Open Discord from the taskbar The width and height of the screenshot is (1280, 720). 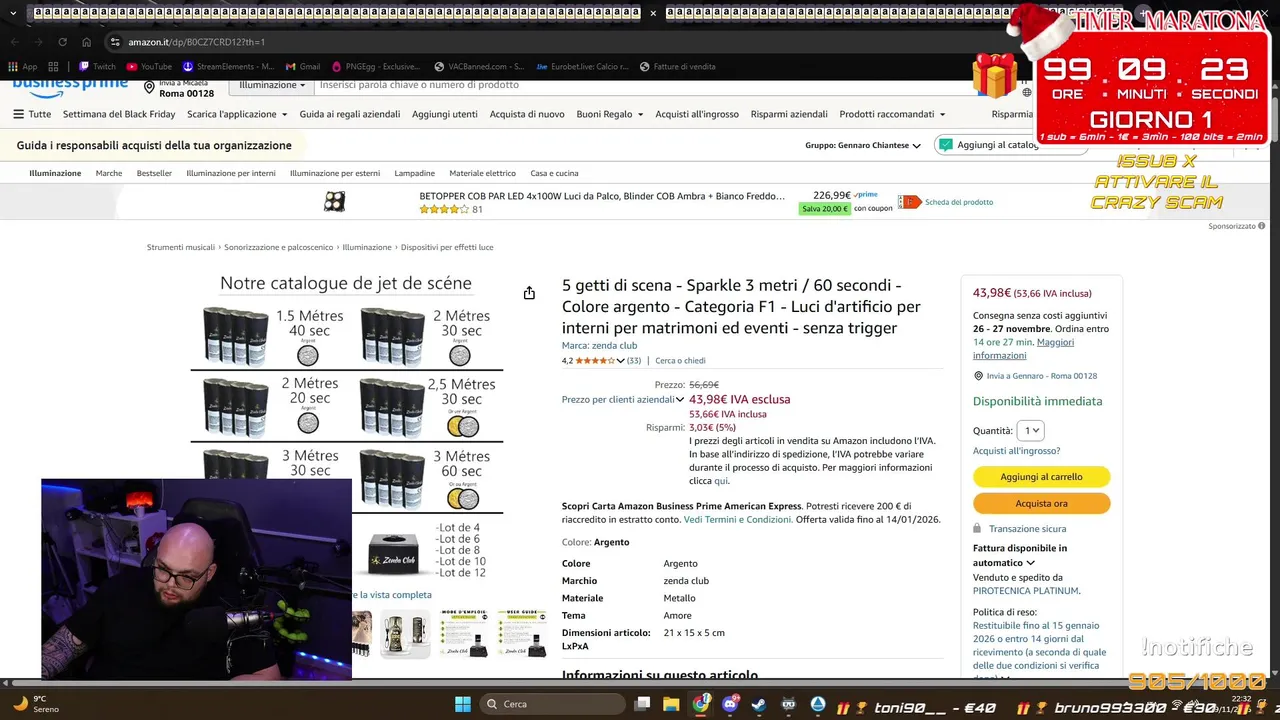pos(731,704)
